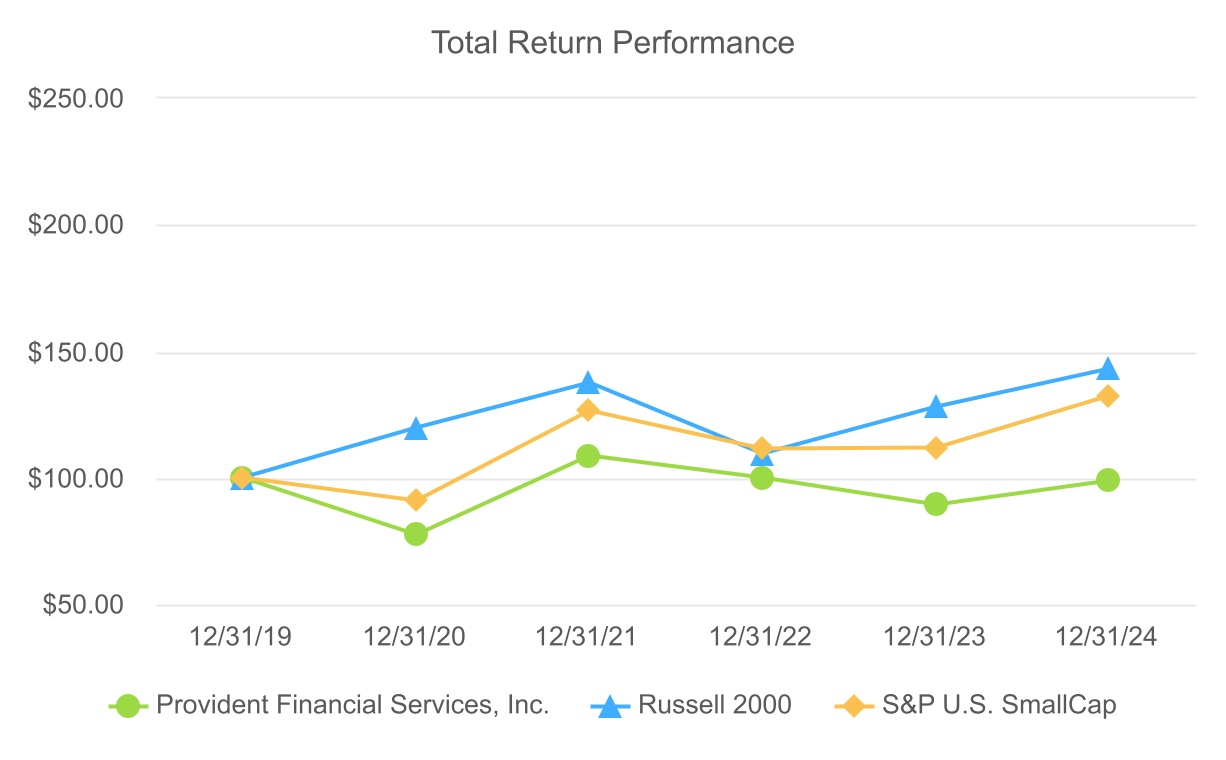The image size is (1226, 760).
Task: Click the Russell 2000 triangle at 12/31/21
Action: [588, 383]
